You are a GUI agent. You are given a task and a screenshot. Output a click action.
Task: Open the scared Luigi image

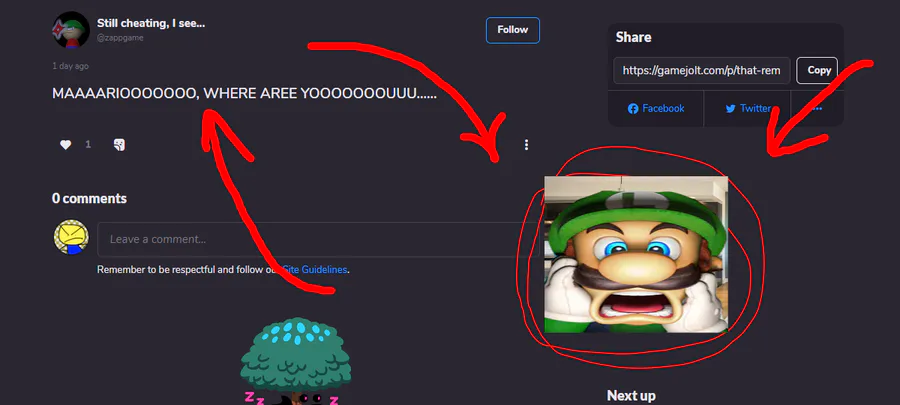(636, 254)
